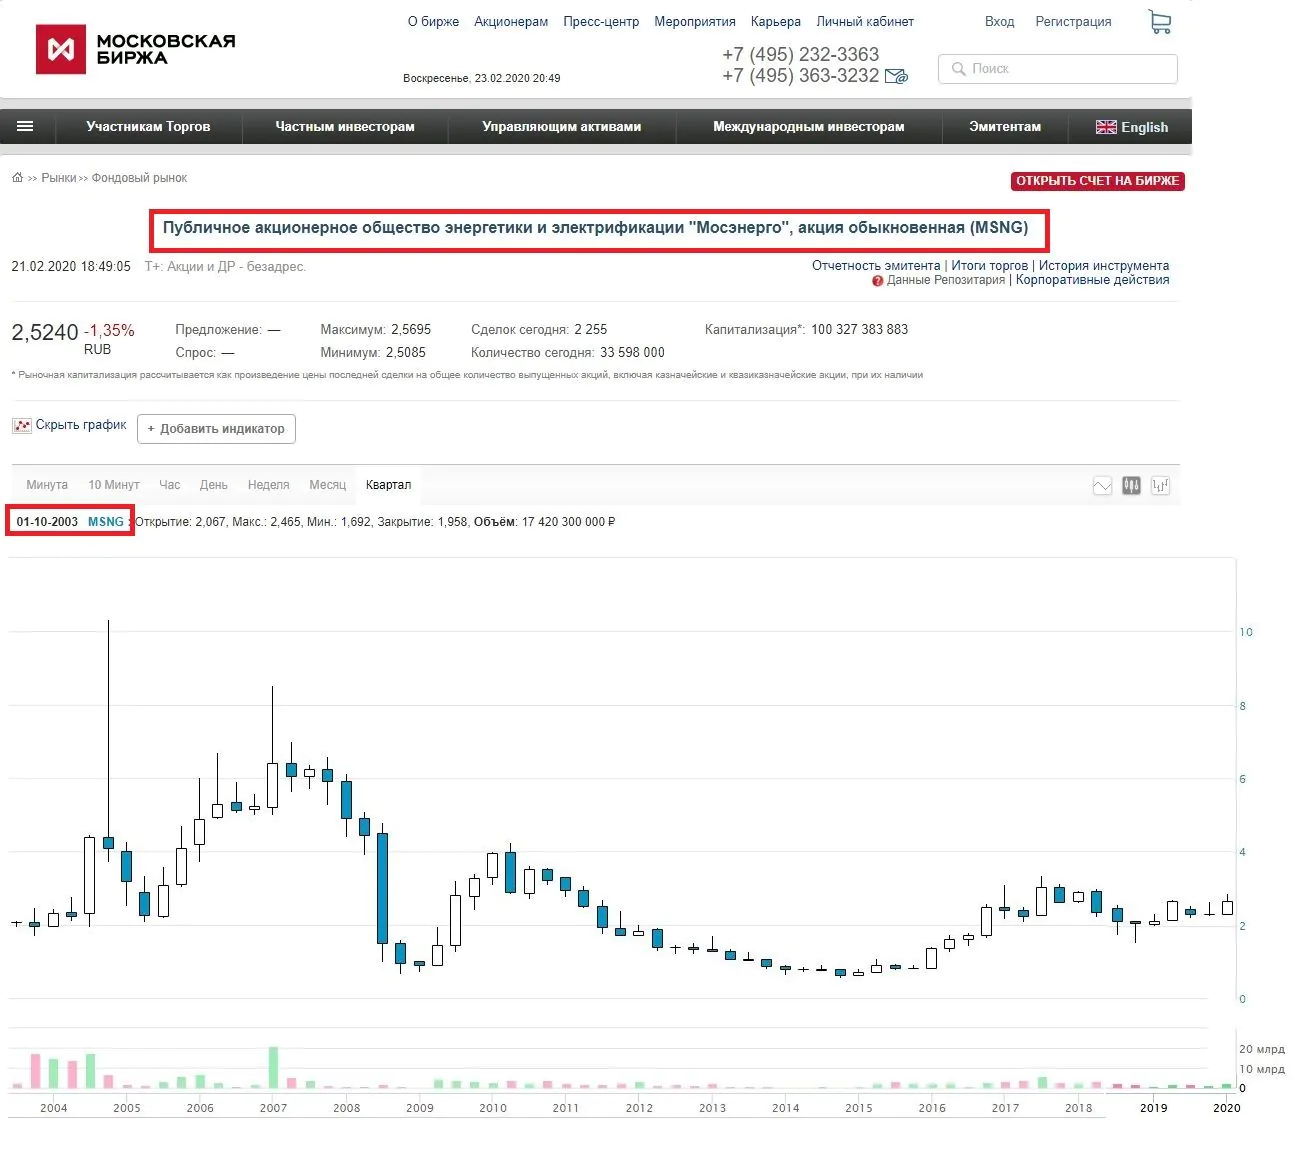
Task: Click the Добавить индикатор button
Action: click(216, 429)
